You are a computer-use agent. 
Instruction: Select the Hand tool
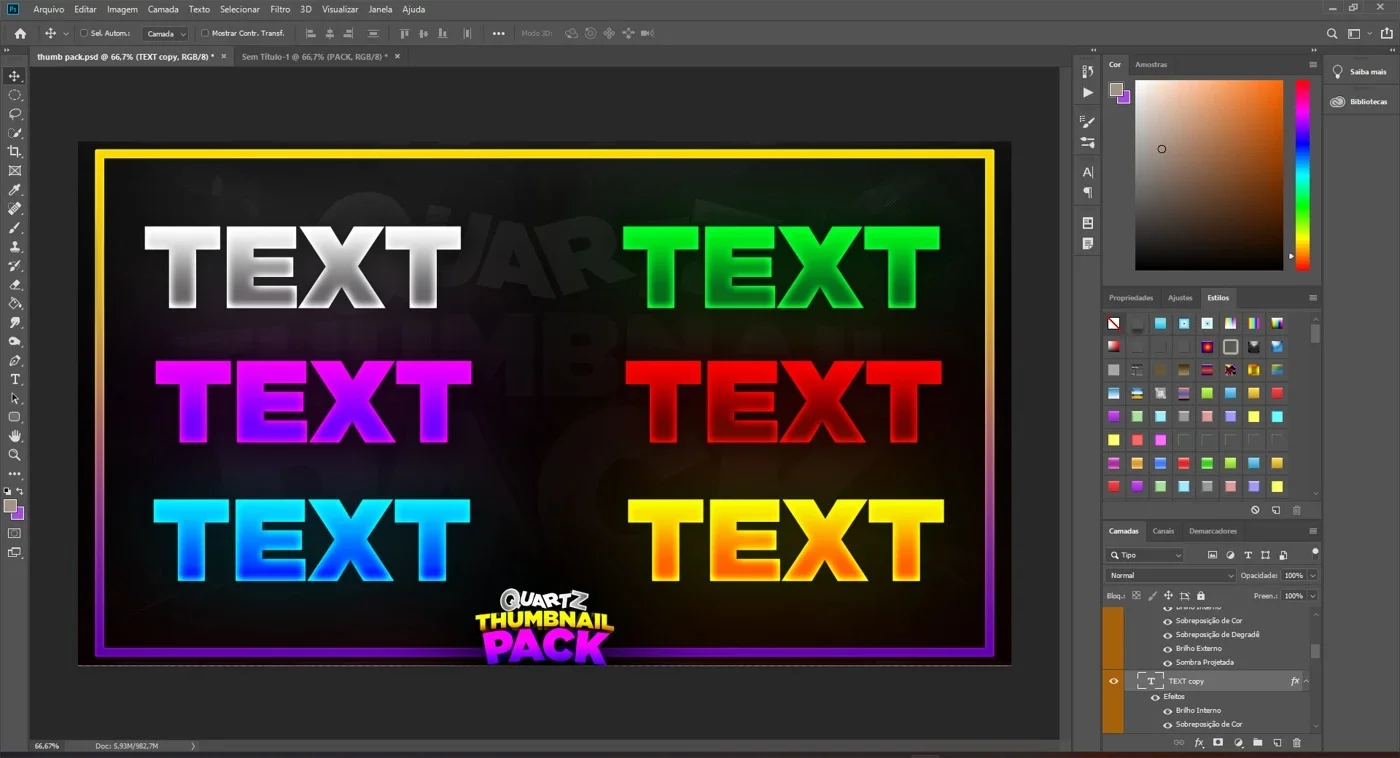(x=15, y=437)
